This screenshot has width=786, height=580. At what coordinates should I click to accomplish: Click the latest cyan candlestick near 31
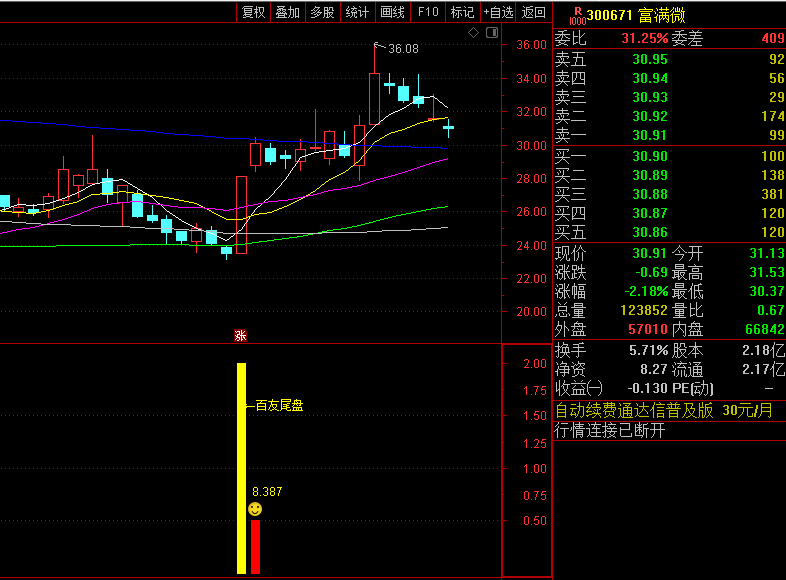(448, 128)
